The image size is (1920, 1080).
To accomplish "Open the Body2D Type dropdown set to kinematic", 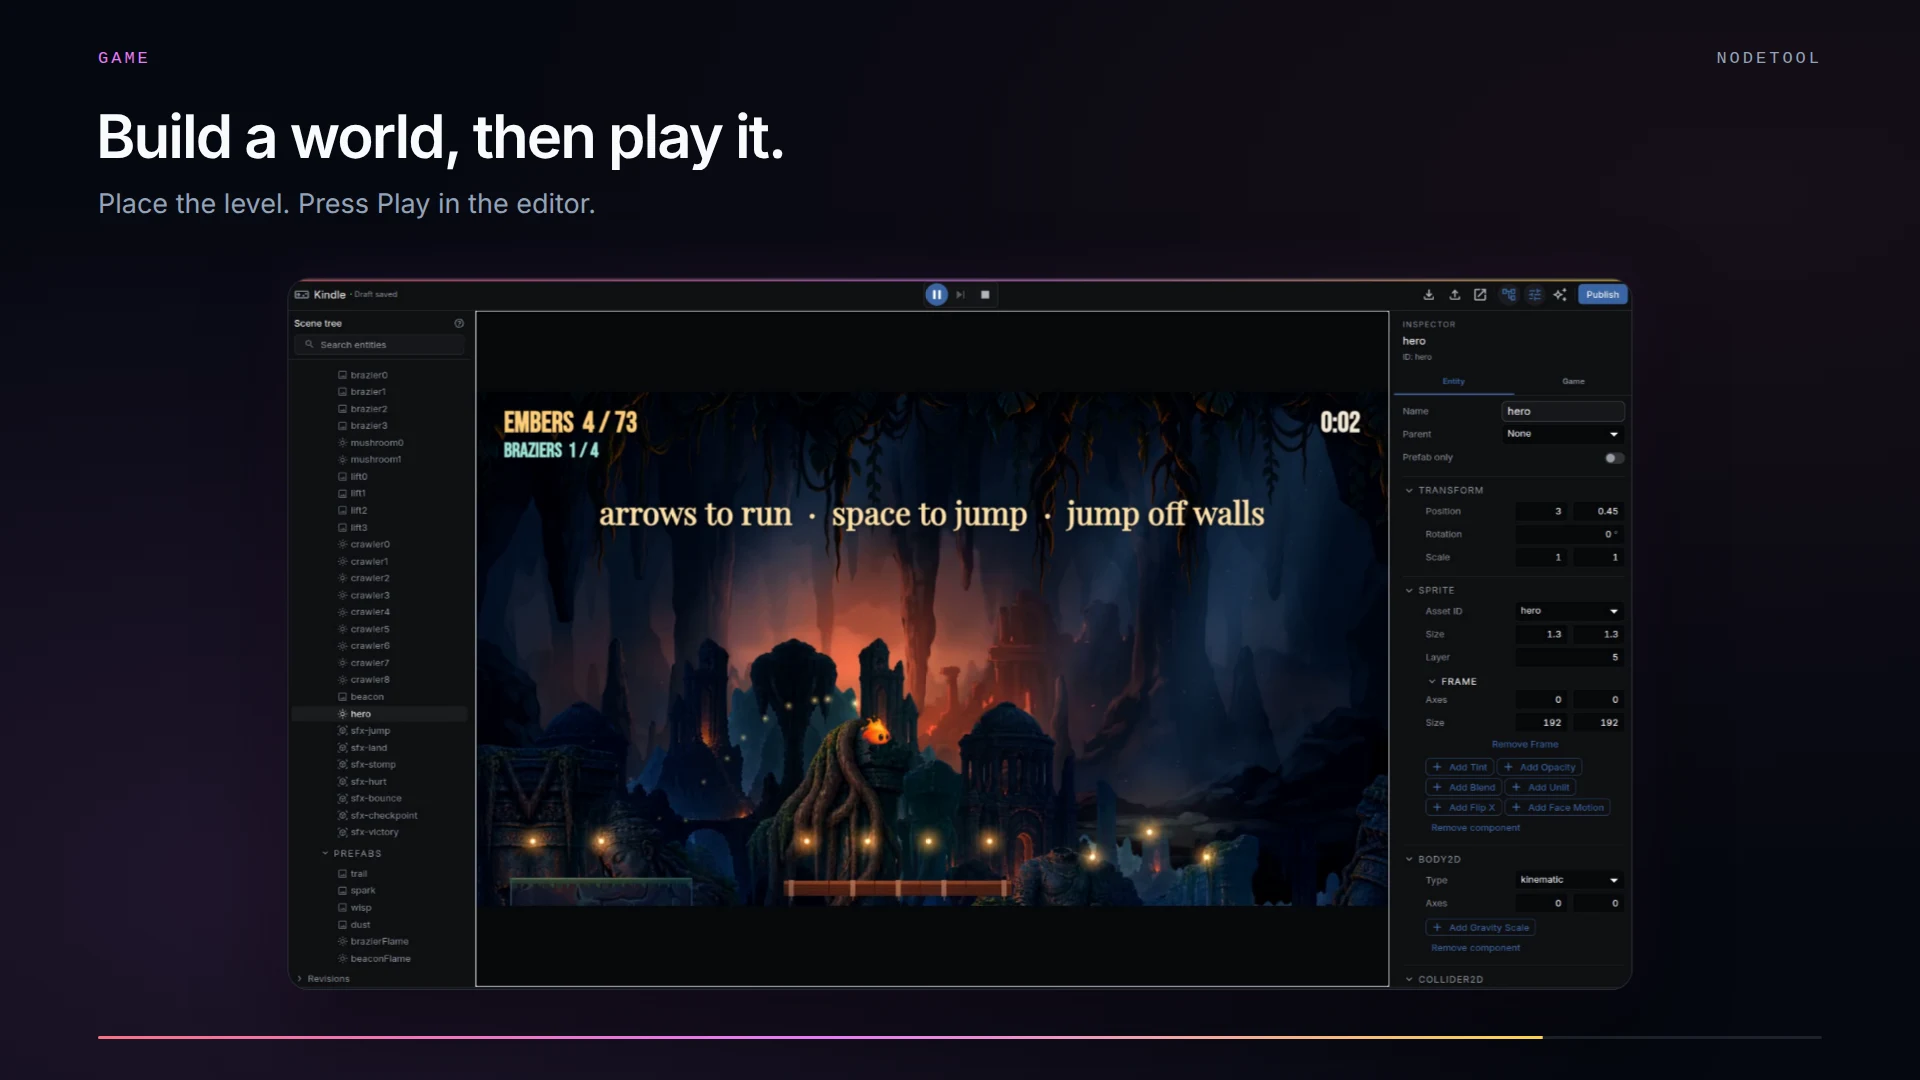I will point(1569,880).
